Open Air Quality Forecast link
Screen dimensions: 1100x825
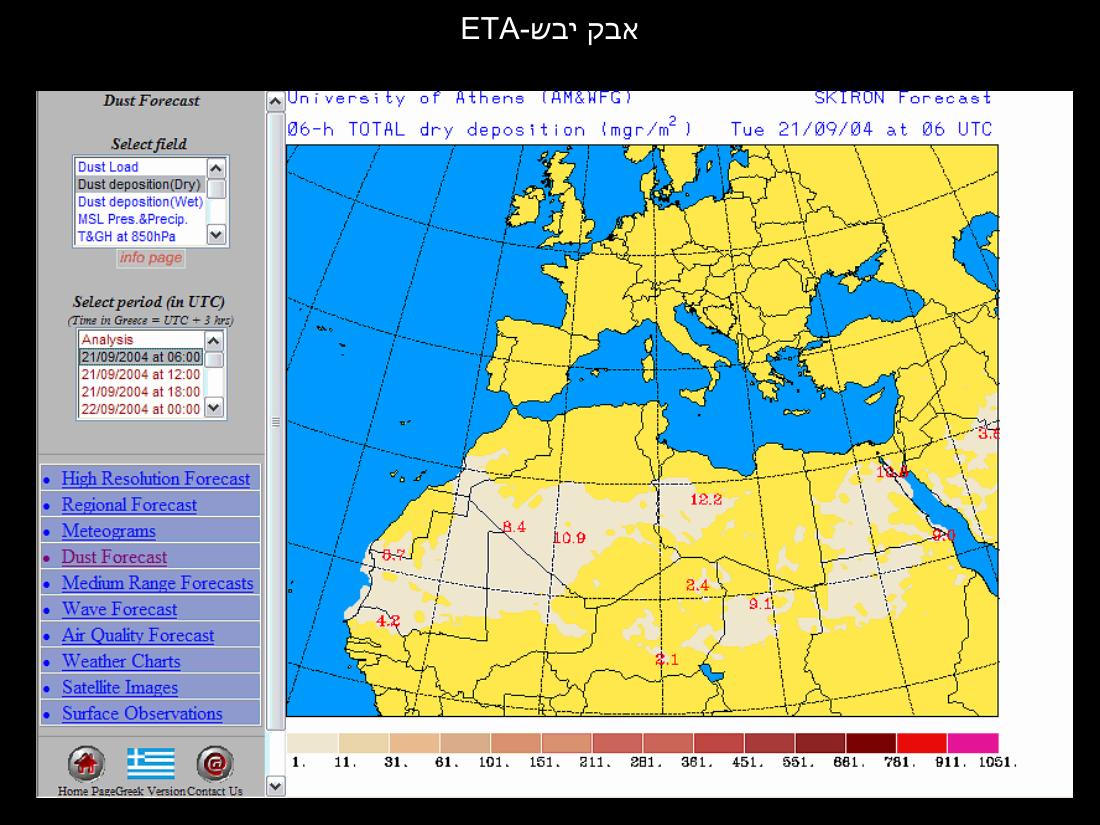tap(138, 635)
